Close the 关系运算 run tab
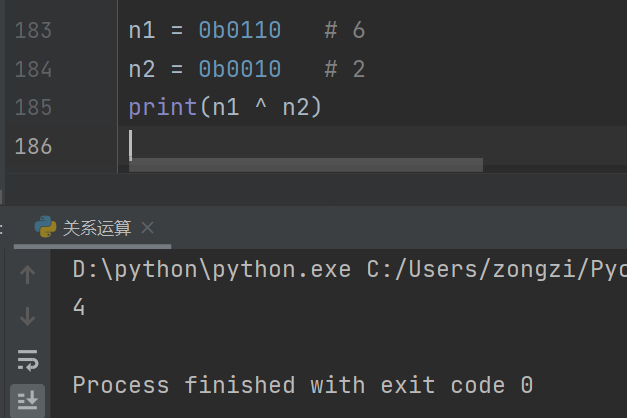The height and width of the screenshot is (418, 627). tap(148, 228)
